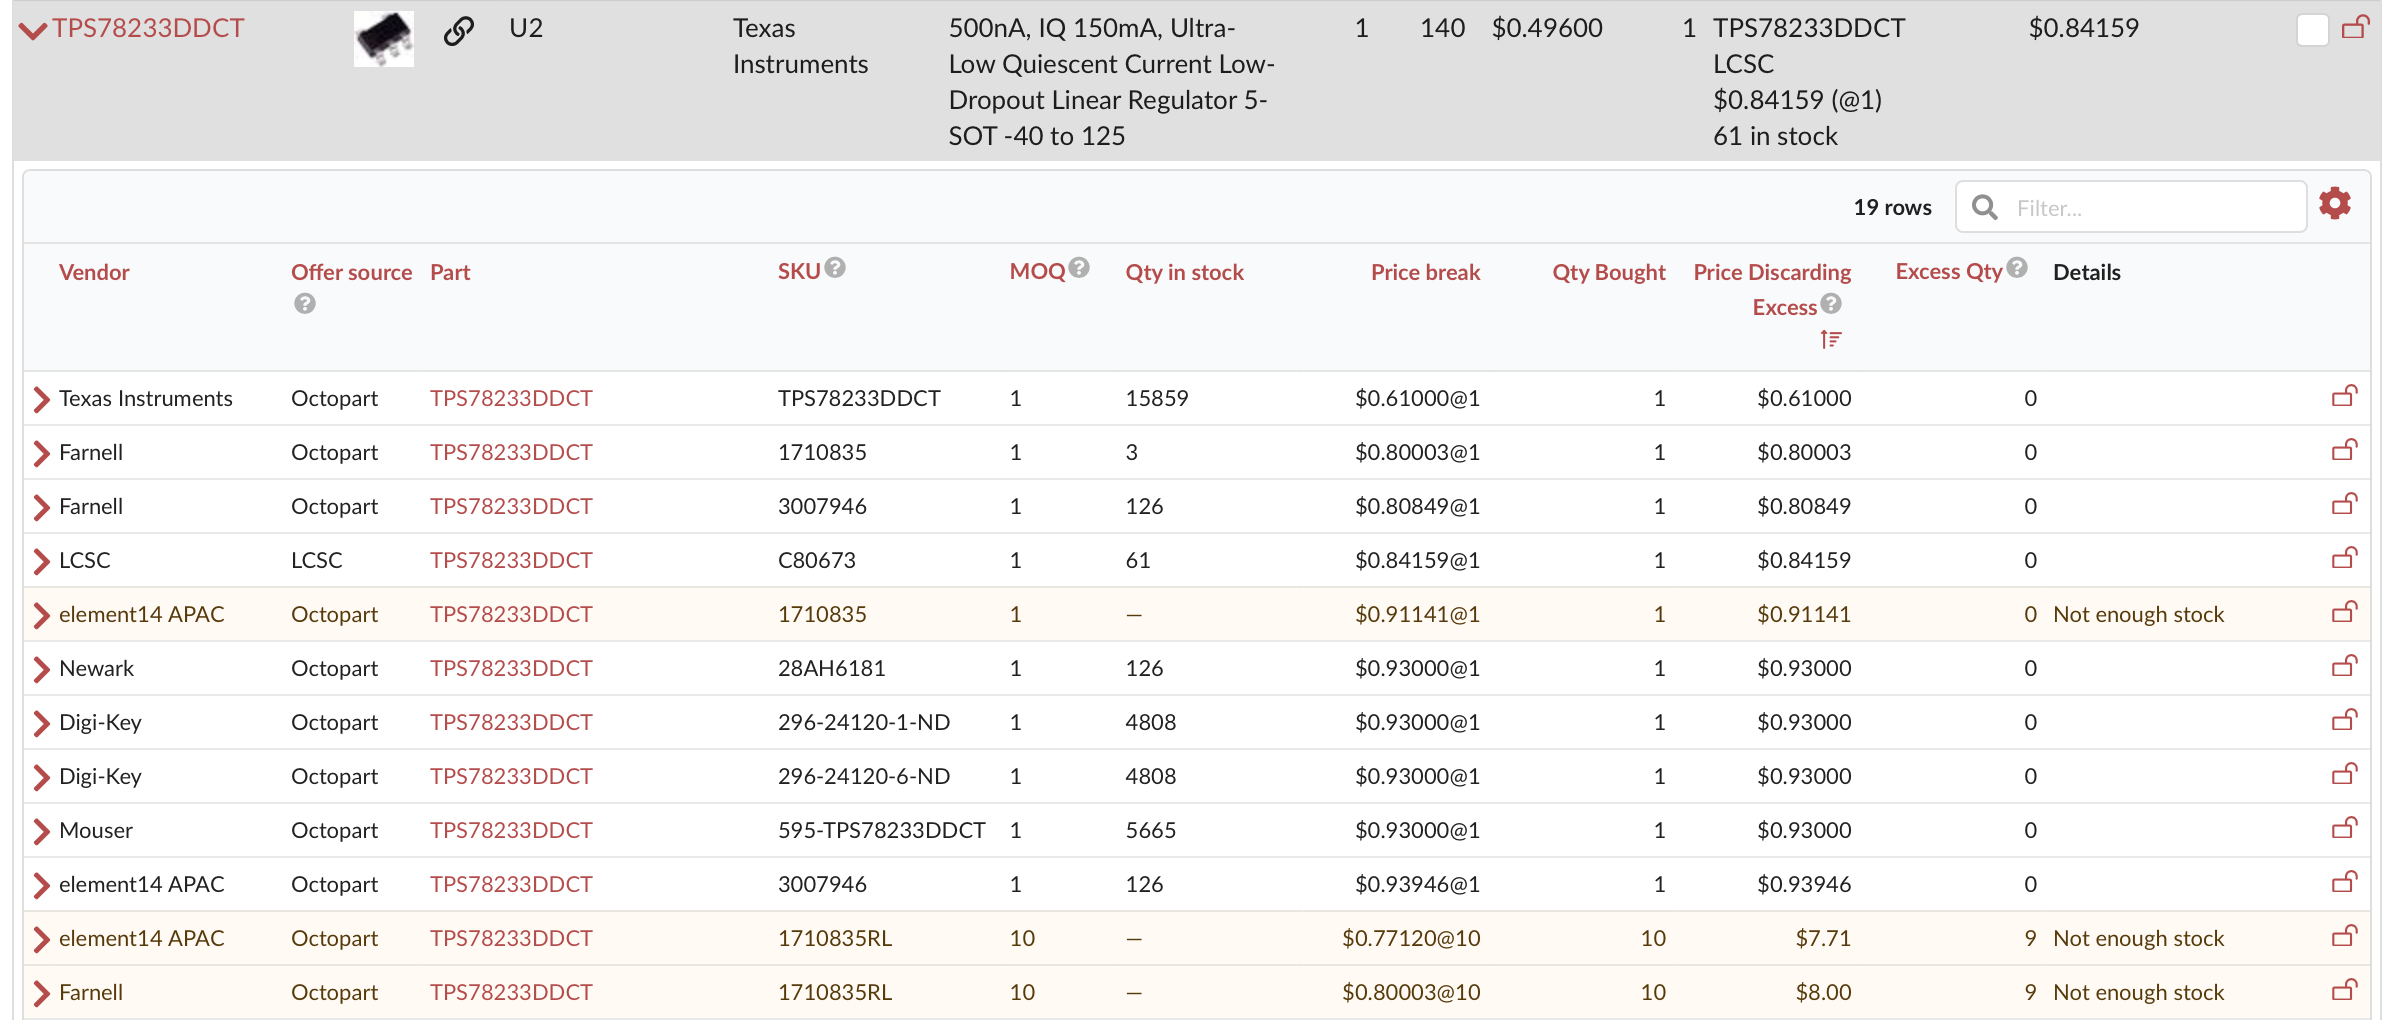Click lock icon on LCSC offer row
Viewport: 2392px width, 1020px height.
2344,559
